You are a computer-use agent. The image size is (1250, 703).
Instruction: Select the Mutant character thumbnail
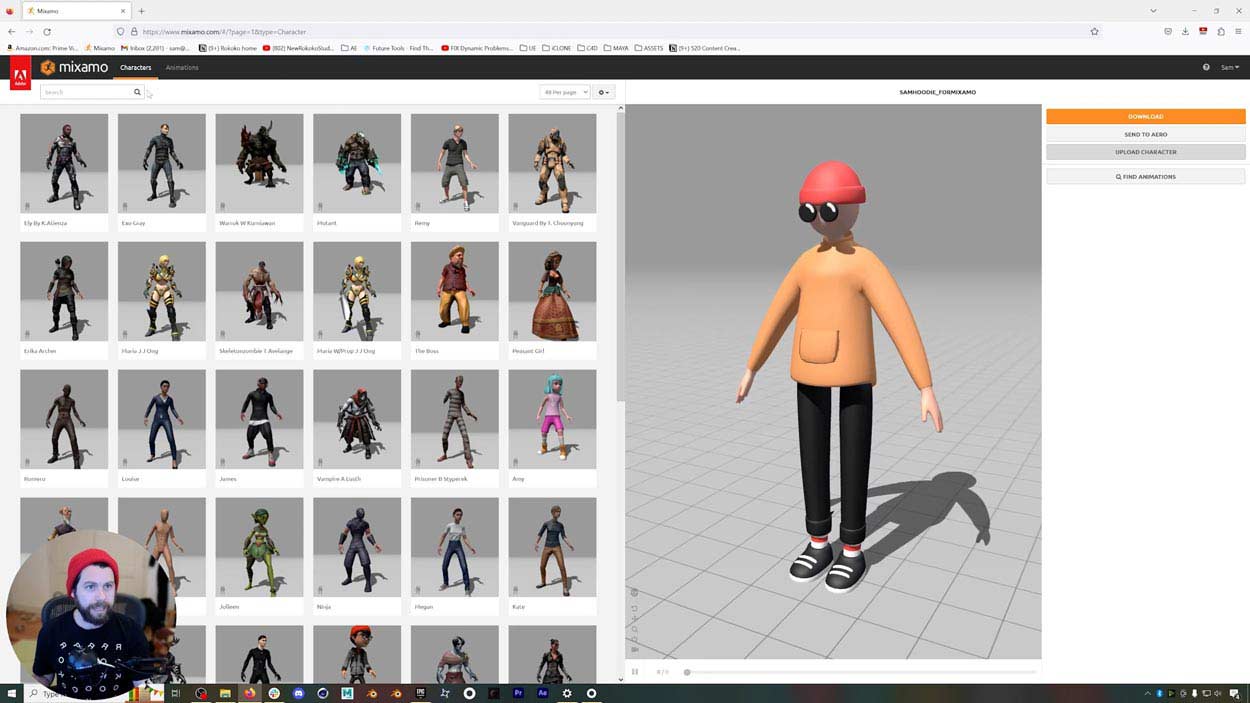coord(357,163)
